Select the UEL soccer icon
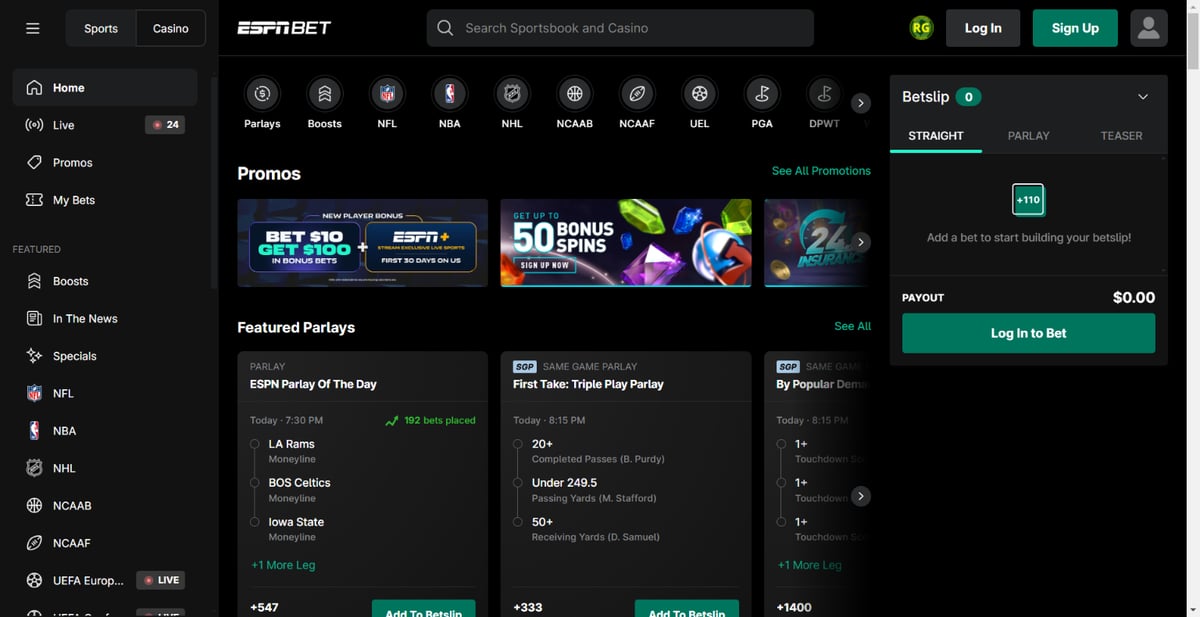 pyautogui.click(x=699, y=94)
